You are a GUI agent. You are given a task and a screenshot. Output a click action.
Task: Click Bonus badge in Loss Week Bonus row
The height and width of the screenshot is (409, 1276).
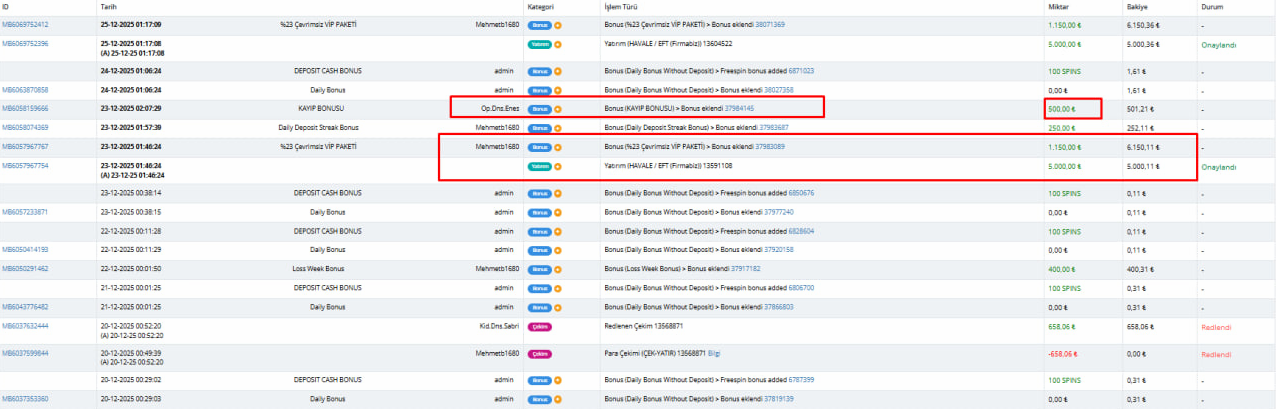point(539,269)
